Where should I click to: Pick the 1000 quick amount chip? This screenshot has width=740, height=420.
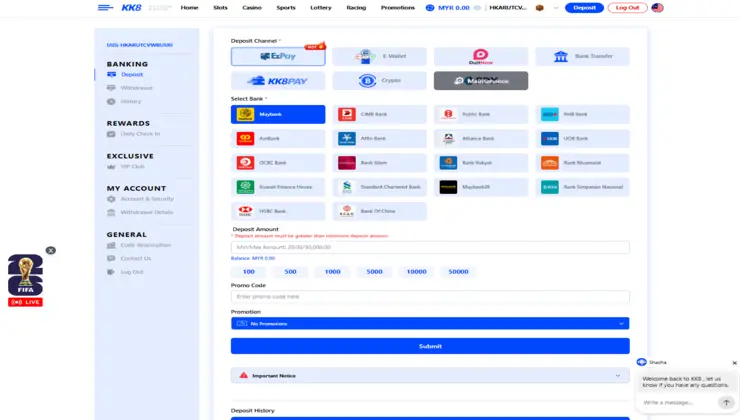tap(332, 272)
